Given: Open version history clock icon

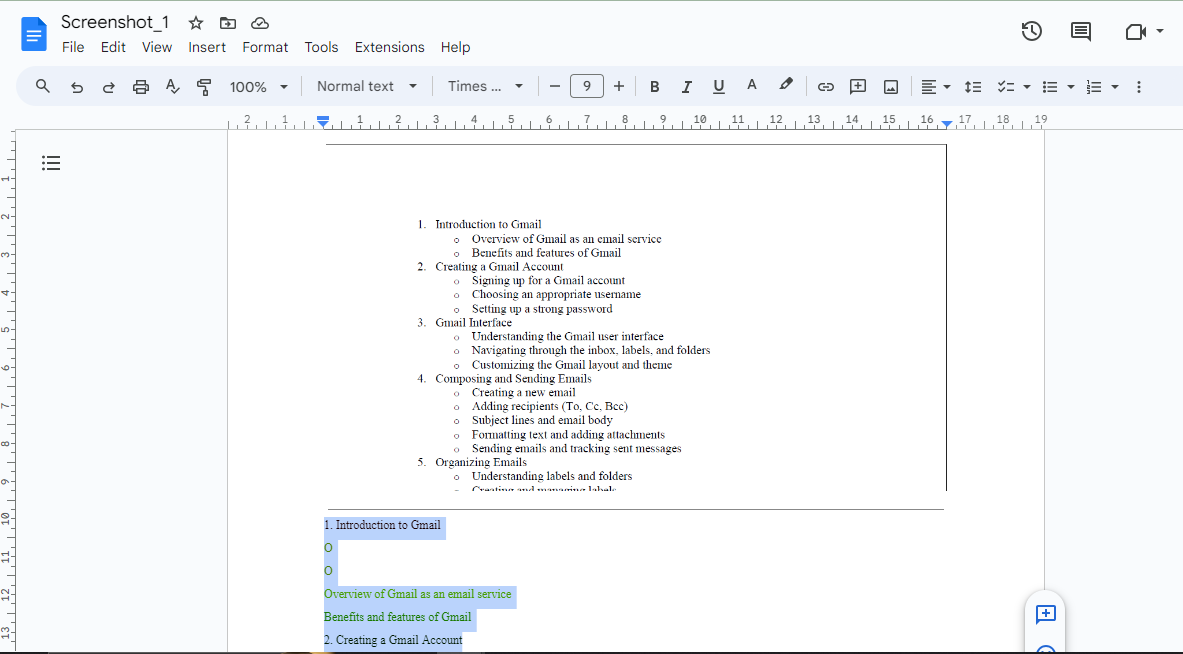Looking at the screenshot, I should [1031, 31].
